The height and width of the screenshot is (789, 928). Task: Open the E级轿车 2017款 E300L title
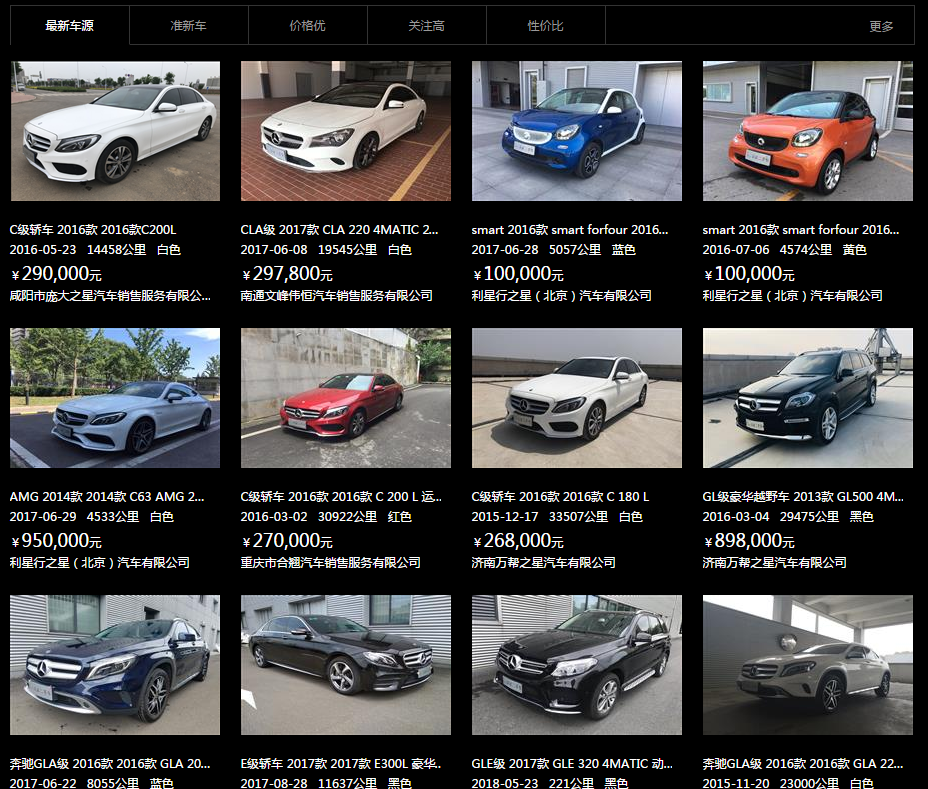341,764
